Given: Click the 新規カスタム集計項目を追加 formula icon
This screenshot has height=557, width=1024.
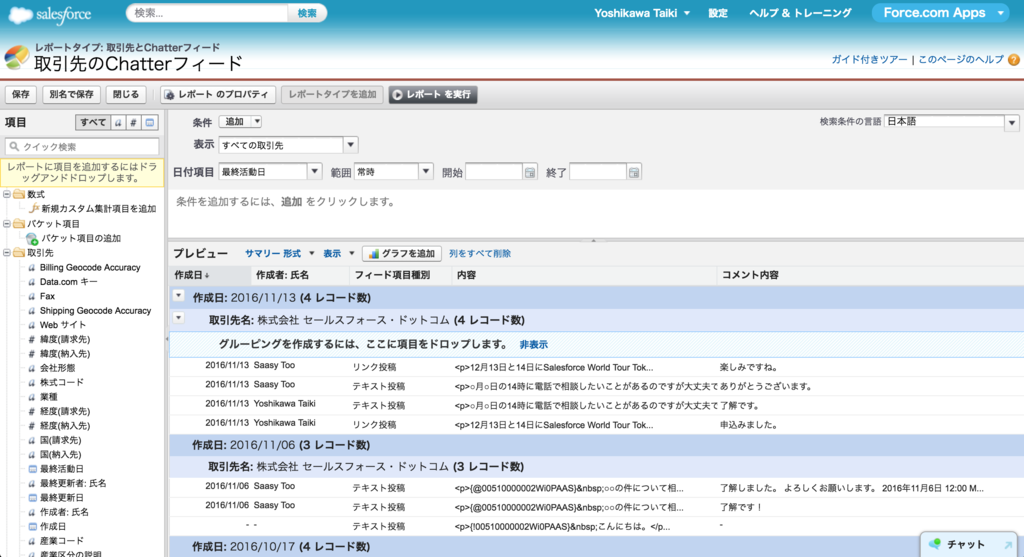Looking at the screenshot, I should click(x=34, y=208).
